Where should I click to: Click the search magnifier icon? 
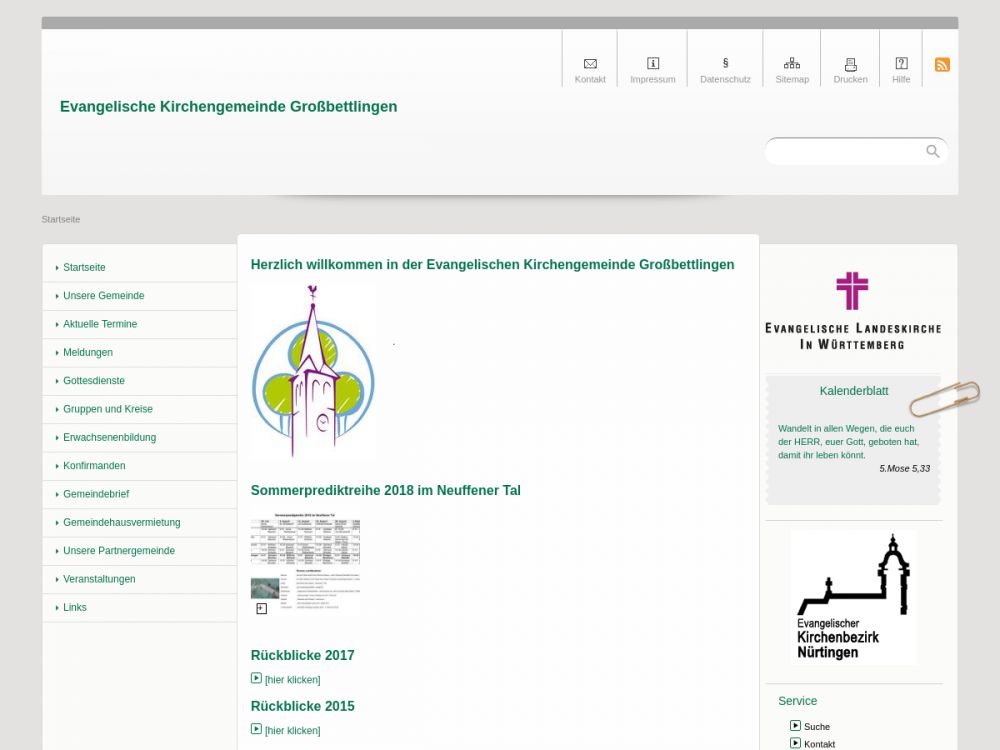click(933, 151)
